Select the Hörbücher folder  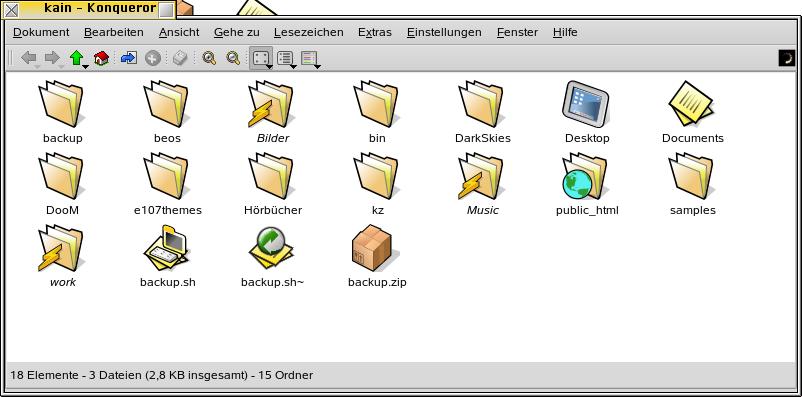click(273, 185)
